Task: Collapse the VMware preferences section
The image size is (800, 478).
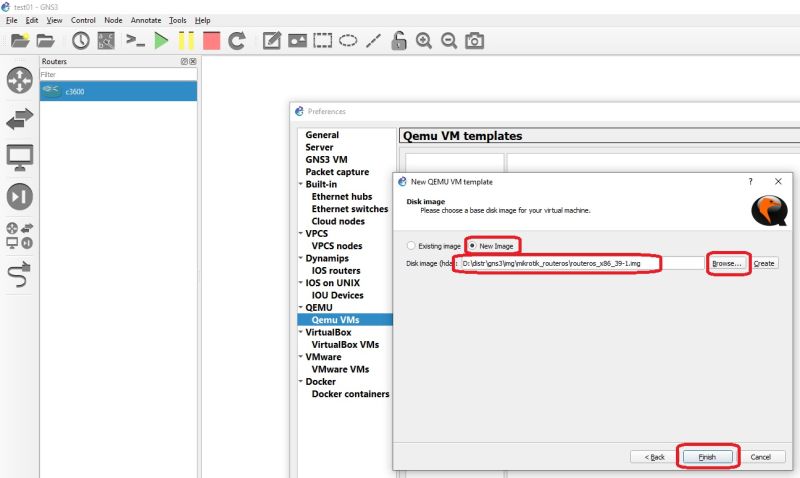Action: tap(301, 356)
